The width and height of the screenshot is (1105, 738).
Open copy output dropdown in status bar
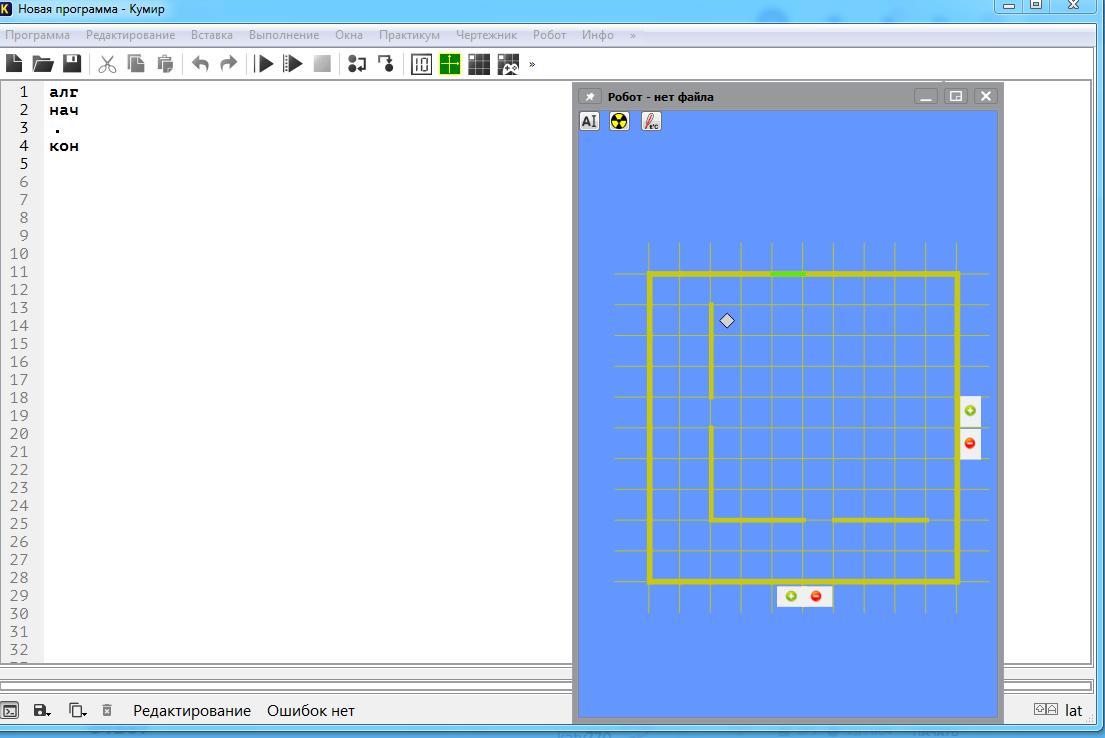coord(77,711)
